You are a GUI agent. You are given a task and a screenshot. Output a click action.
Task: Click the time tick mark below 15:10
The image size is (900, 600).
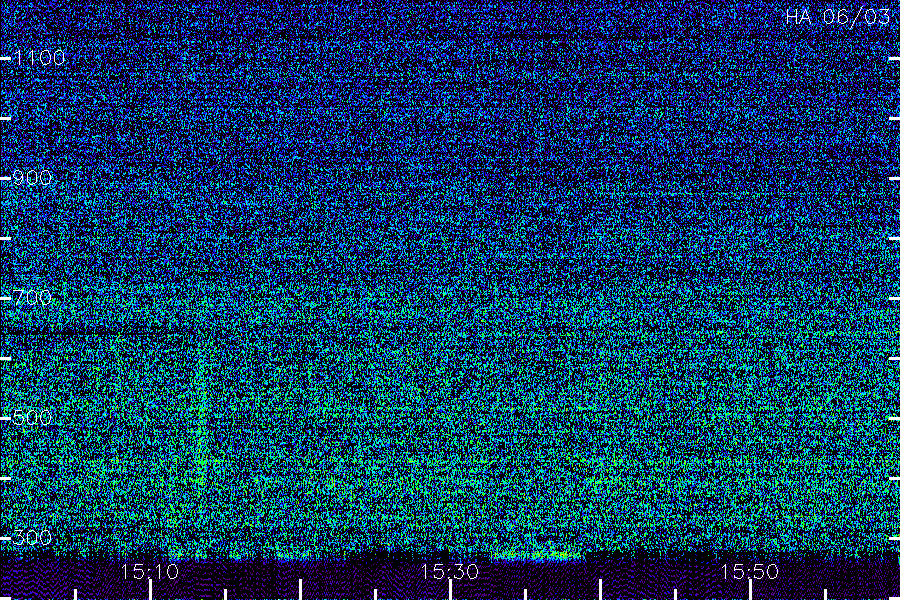pos(150,590)
